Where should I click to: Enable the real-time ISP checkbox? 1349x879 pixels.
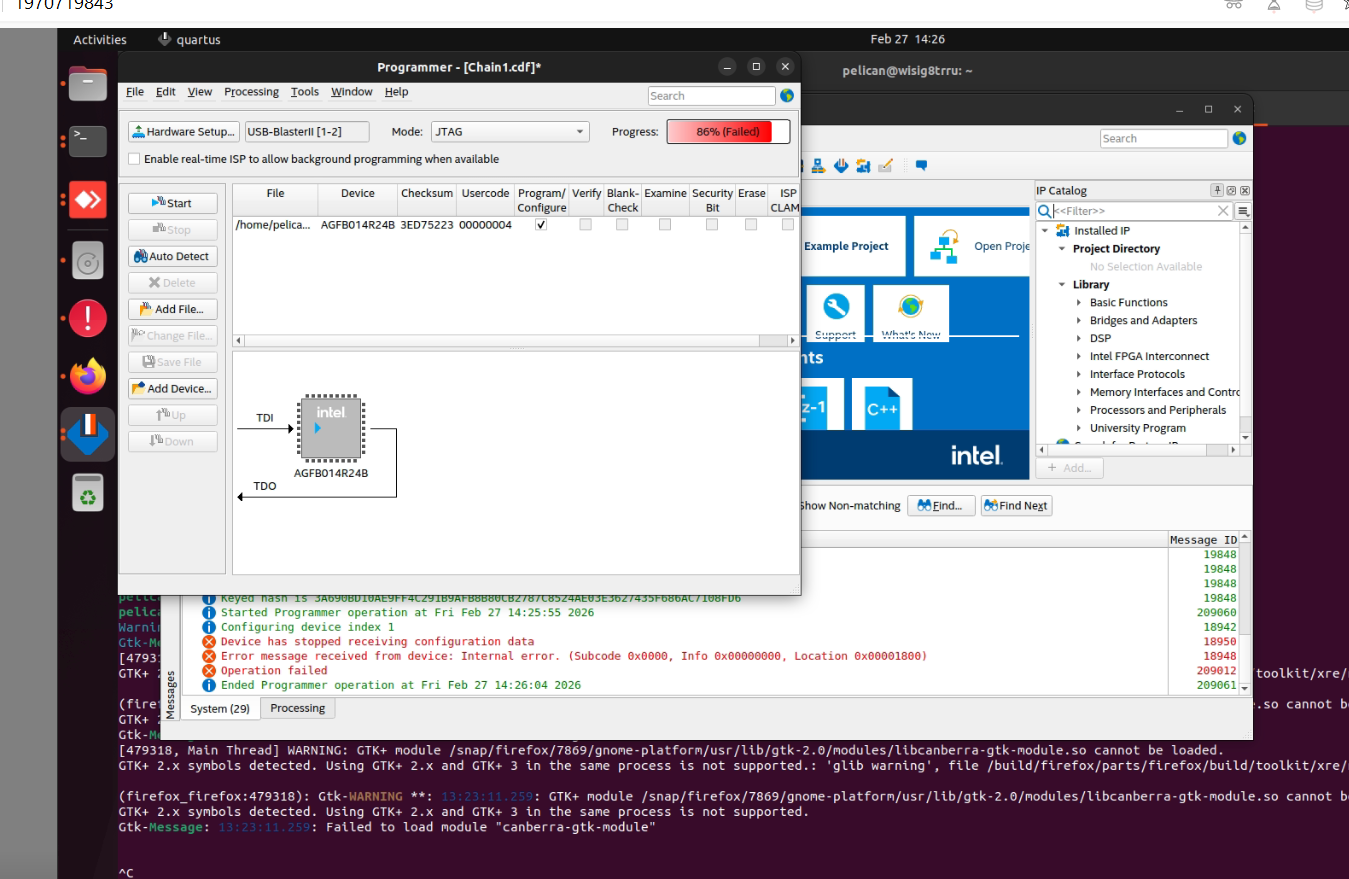click(x=135, y=159)
